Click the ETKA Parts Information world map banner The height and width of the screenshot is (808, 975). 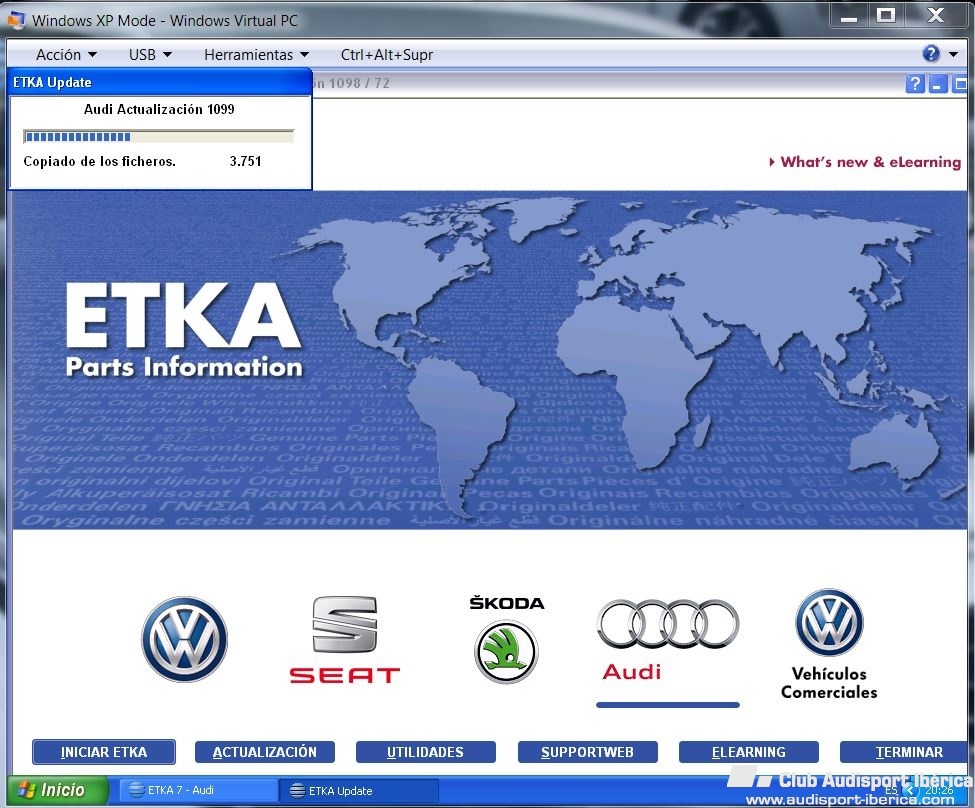point(490,360)
